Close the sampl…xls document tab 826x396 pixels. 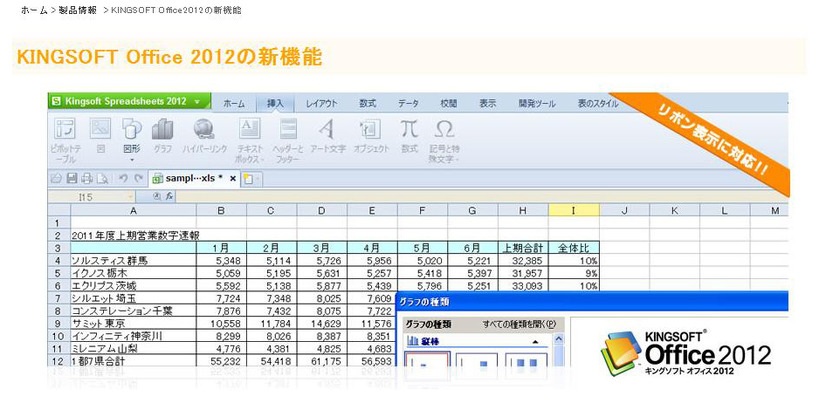coord(233,179)
